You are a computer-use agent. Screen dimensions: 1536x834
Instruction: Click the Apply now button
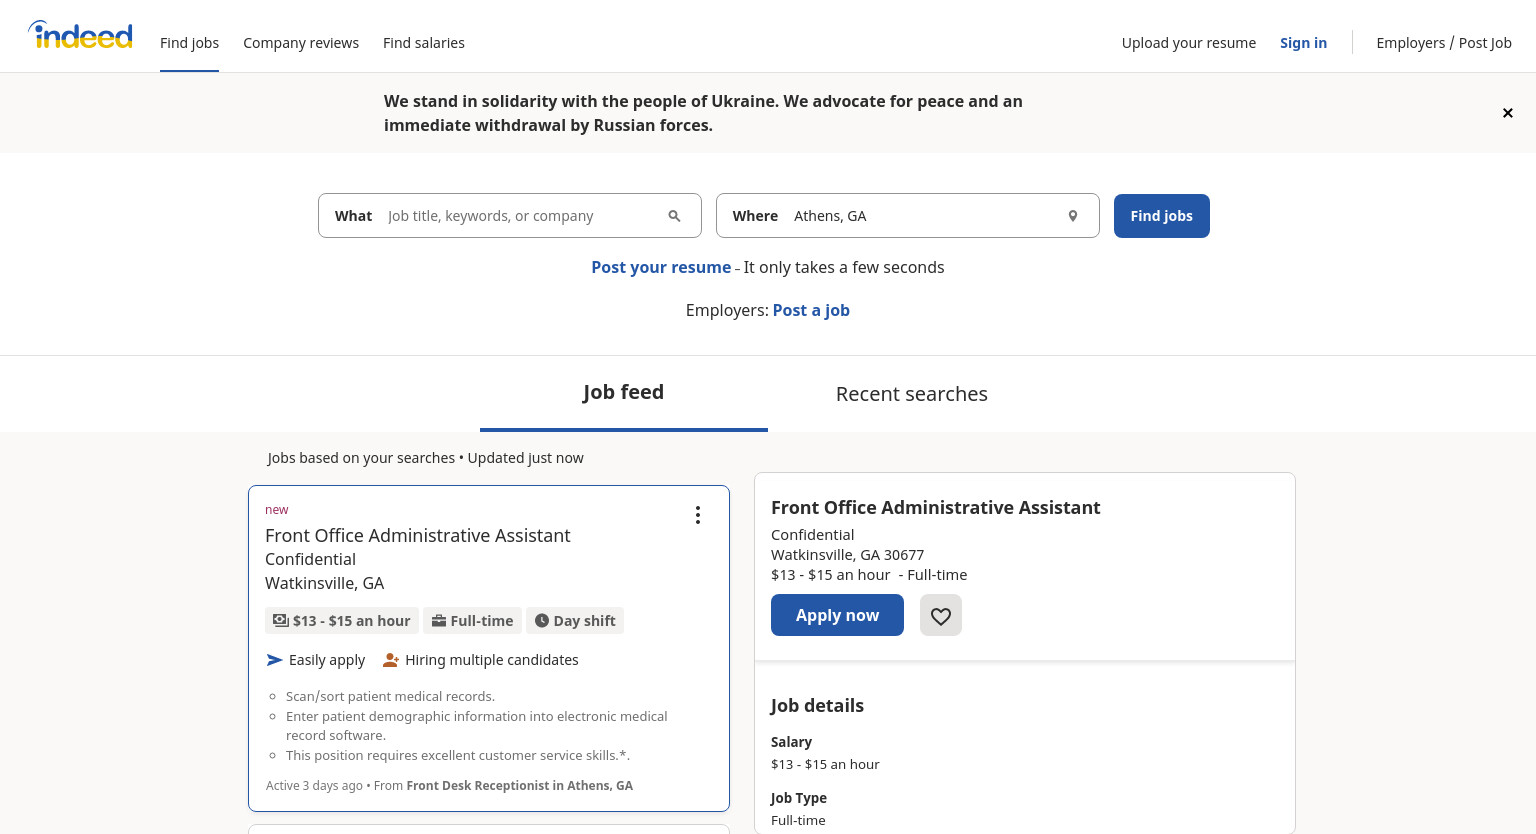[x=837, y=615]
